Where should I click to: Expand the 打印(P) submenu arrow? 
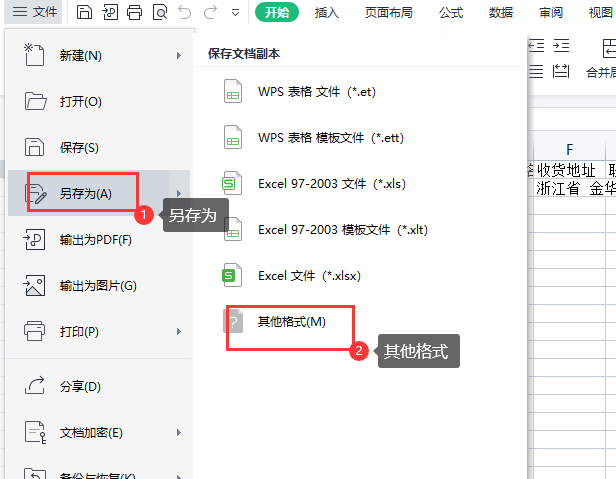coord(179,331)
